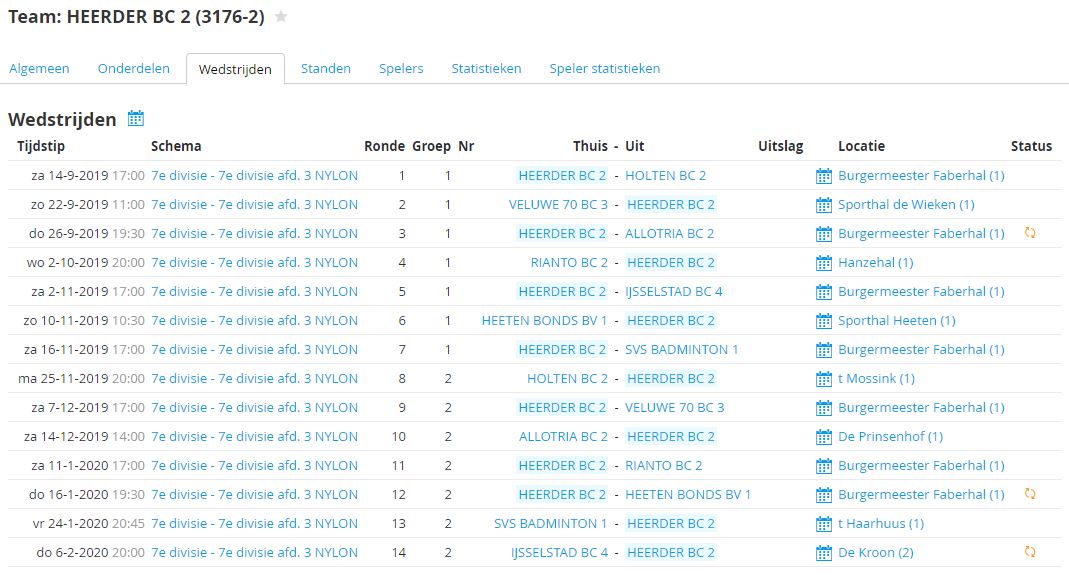The width and height of the screenshot is (1069, 575).
Task: Open VELUWE 70 BC 3 home team link in round 2
Action: (x=558, y=205)
